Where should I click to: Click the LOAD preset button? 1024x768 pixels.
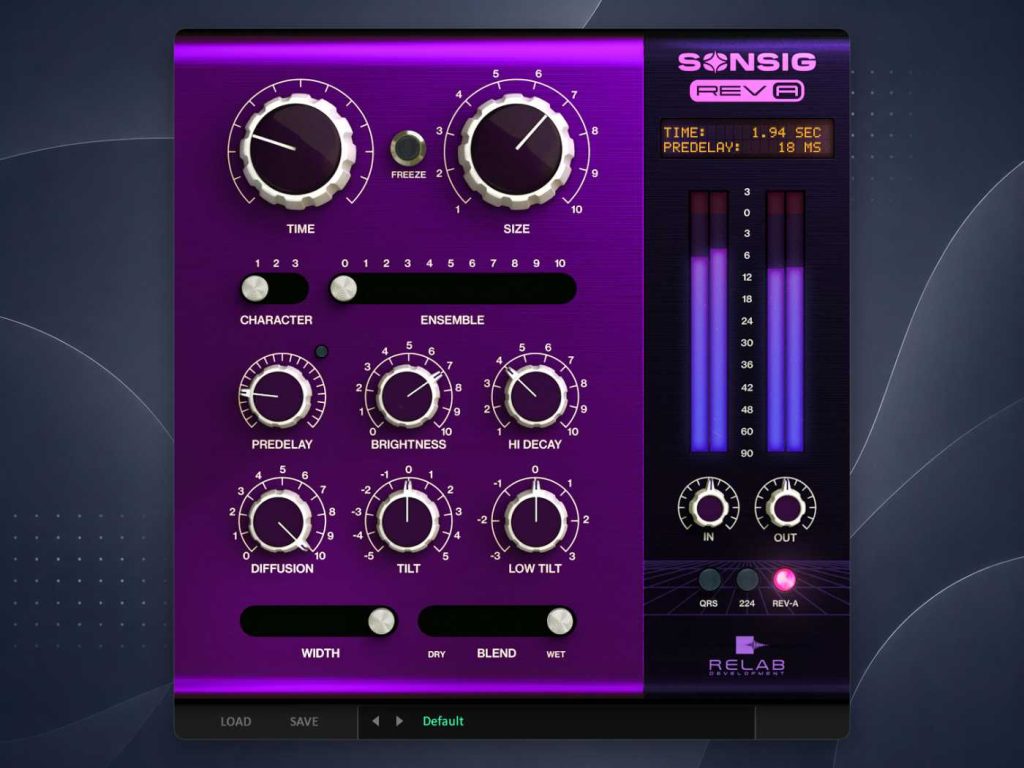[236, 722]
